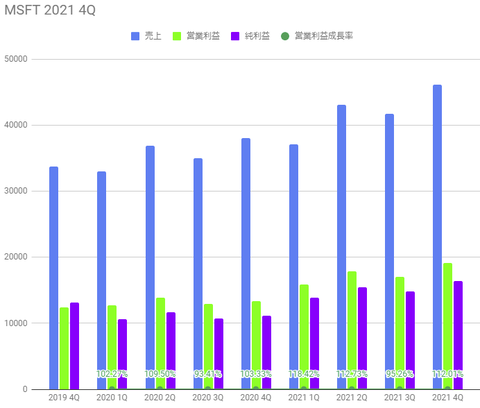Select the blue 売上 bar for 2020 1Q

[102, 280]
